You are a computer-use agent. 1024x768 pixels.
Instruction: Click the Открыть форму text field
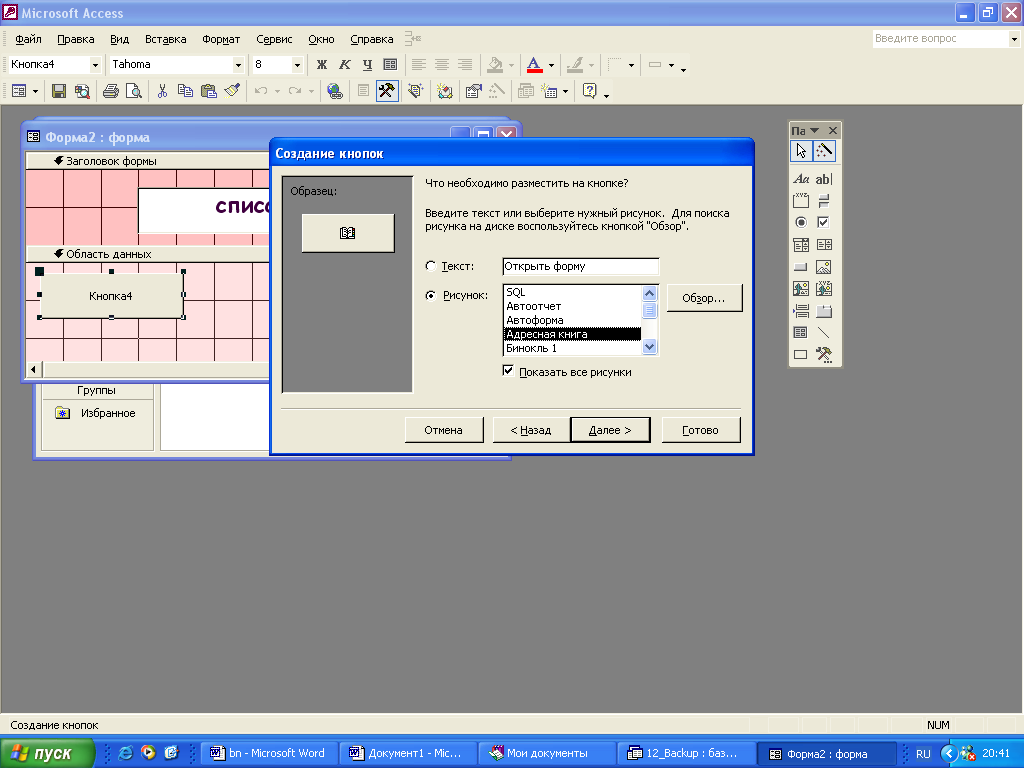[x=581, y=266]
